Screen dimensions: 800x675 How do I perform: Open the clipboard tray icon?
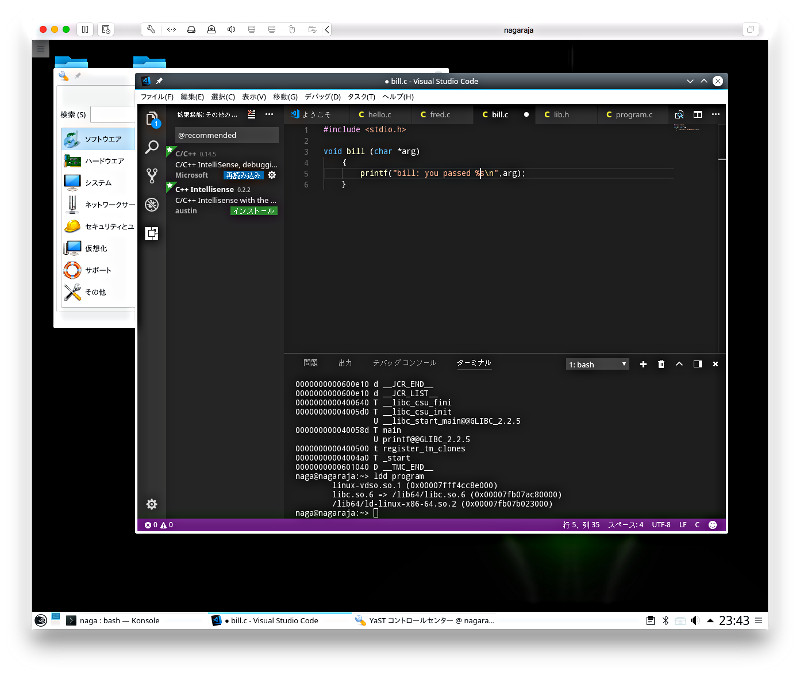[x=651, y=620]
